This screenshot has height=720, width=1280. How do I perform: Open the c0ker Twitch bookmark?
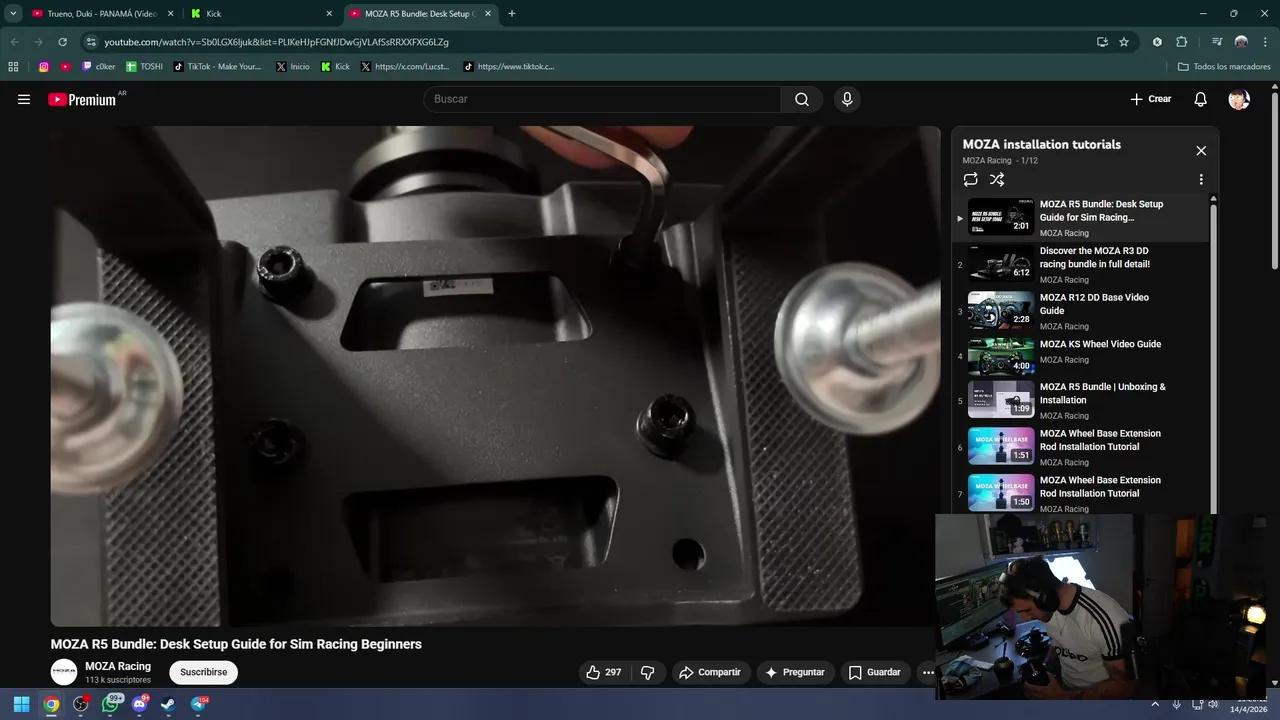pyautogui.click(x=98, y=67)
